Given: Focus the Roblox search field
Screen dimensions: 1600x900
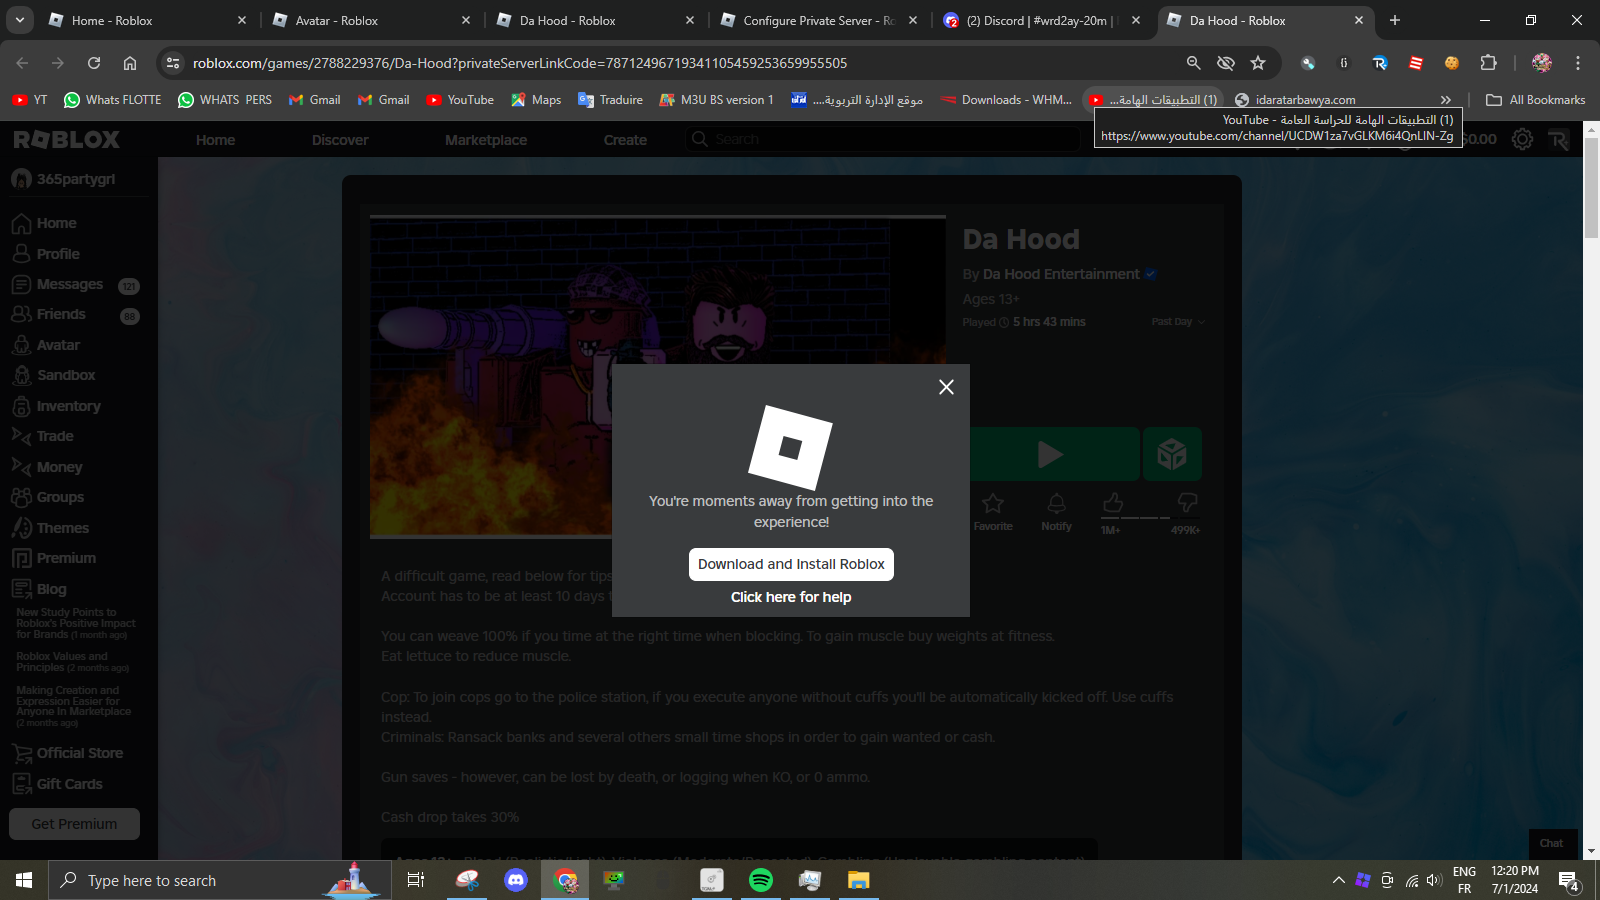Looking at the screenshot, I should (885, 139).
